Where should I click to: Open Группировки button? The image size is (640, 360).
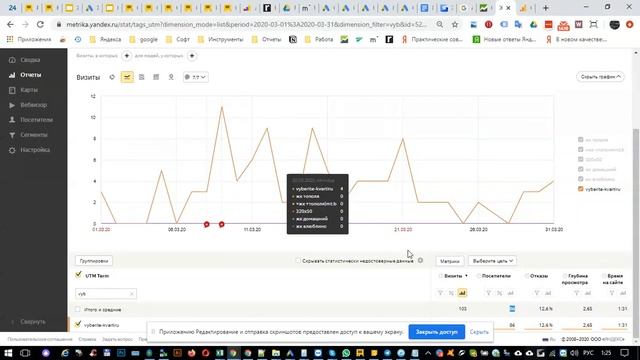[x=94, y=261]
